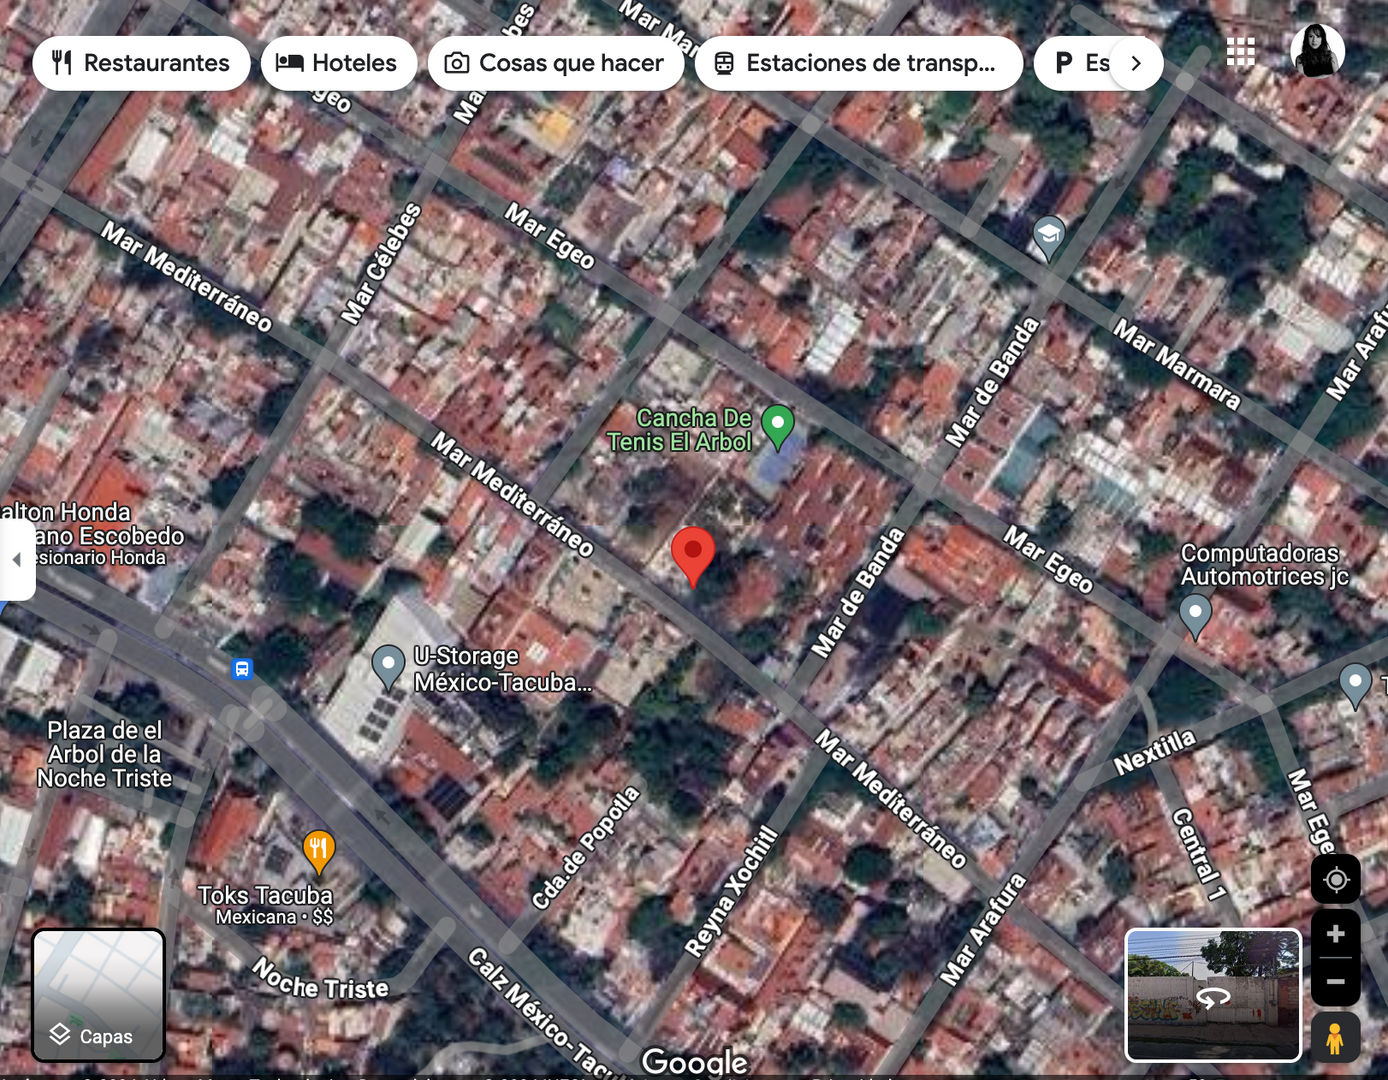
Task: Click the Nextitla street label
Action: 1155,751
